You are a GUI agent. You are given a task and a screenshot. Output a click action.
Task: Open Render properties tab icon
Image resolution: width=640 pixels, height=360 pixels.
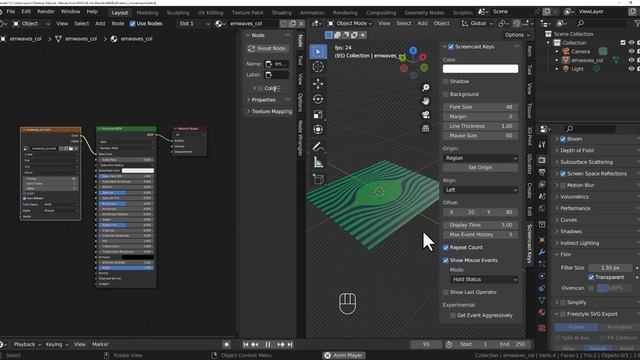tap(542, 160)
